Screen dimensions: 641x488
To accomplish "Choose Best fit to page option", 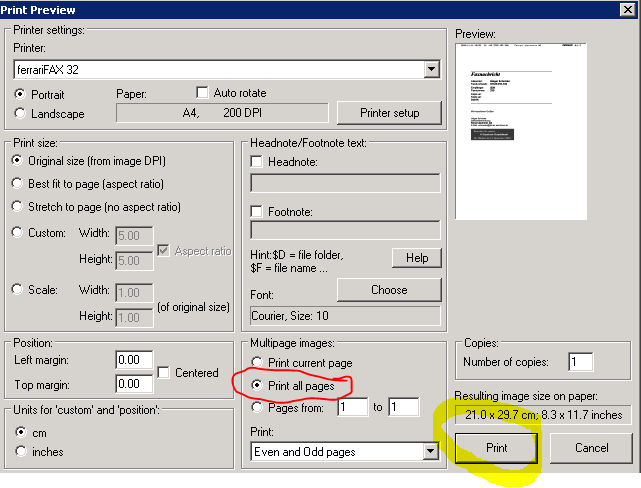I will tap(20, 184).
